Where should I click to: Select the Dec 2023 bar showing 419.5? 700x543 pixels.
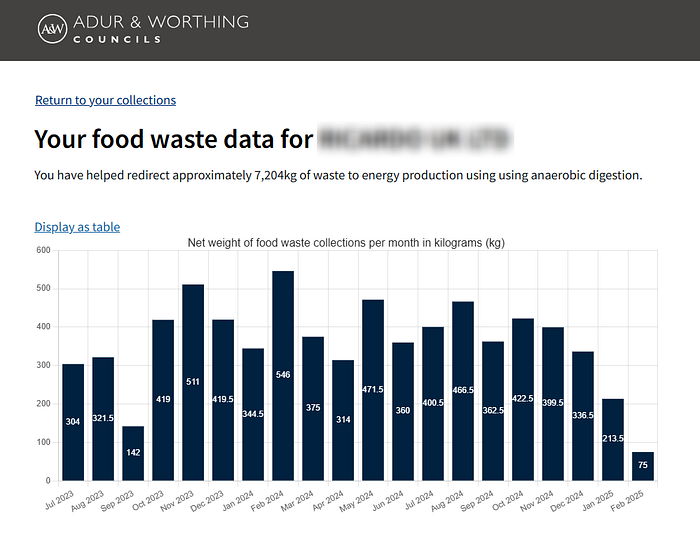[223, 400]
